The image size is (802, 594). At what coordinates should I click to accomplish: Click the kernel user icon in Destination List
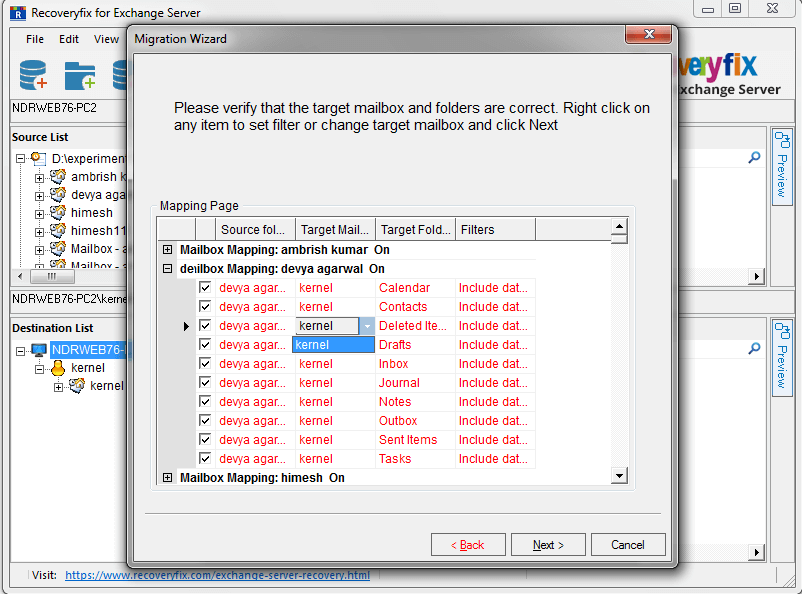coord(58,368)
